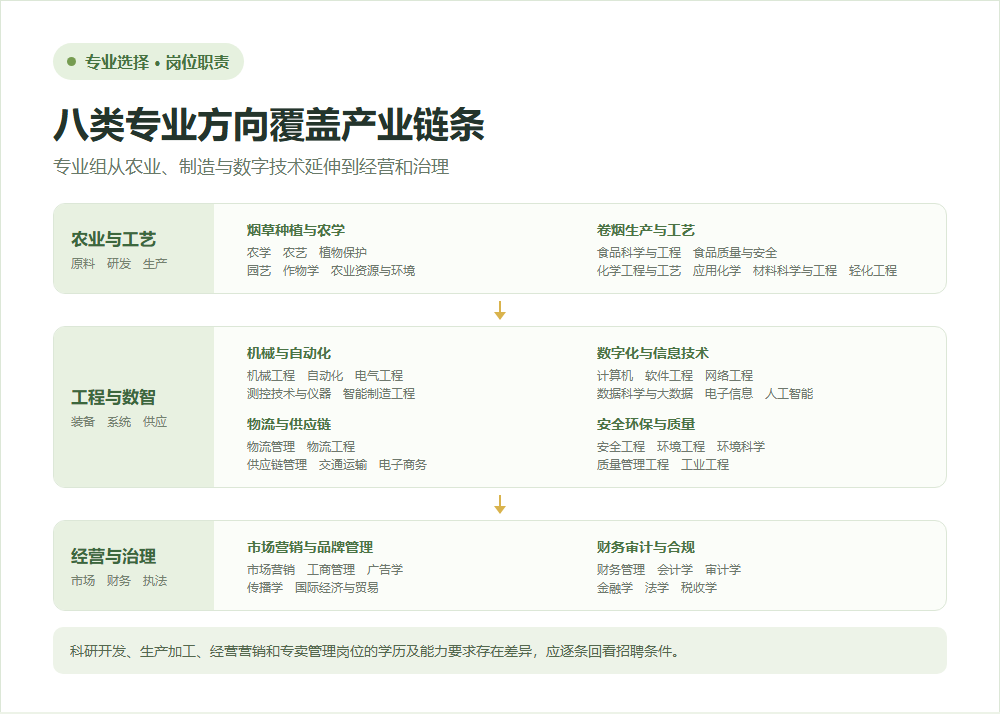Select the 卷烟生产与工艺 group heading

pyautogui.click(x=646, y=230)
